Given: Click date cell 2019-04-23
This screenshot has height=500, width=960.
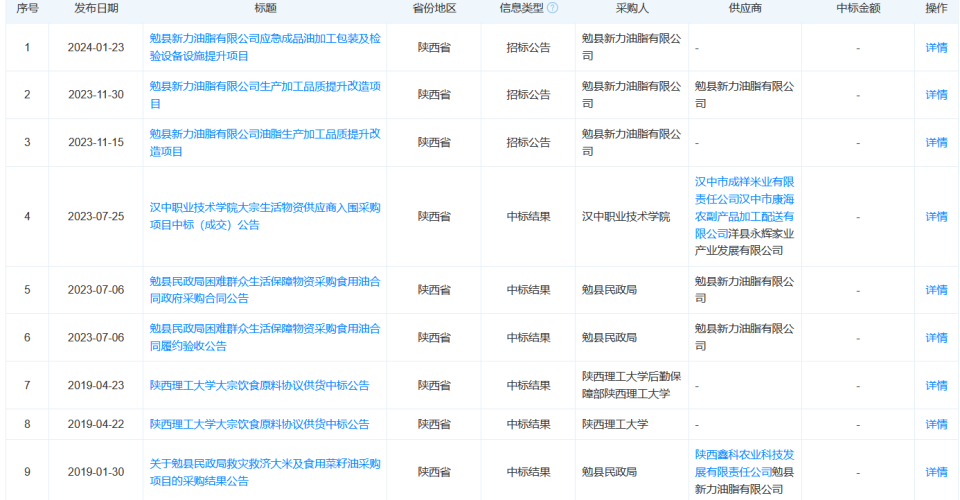Looking at the screenshot, I should (96, 385).
